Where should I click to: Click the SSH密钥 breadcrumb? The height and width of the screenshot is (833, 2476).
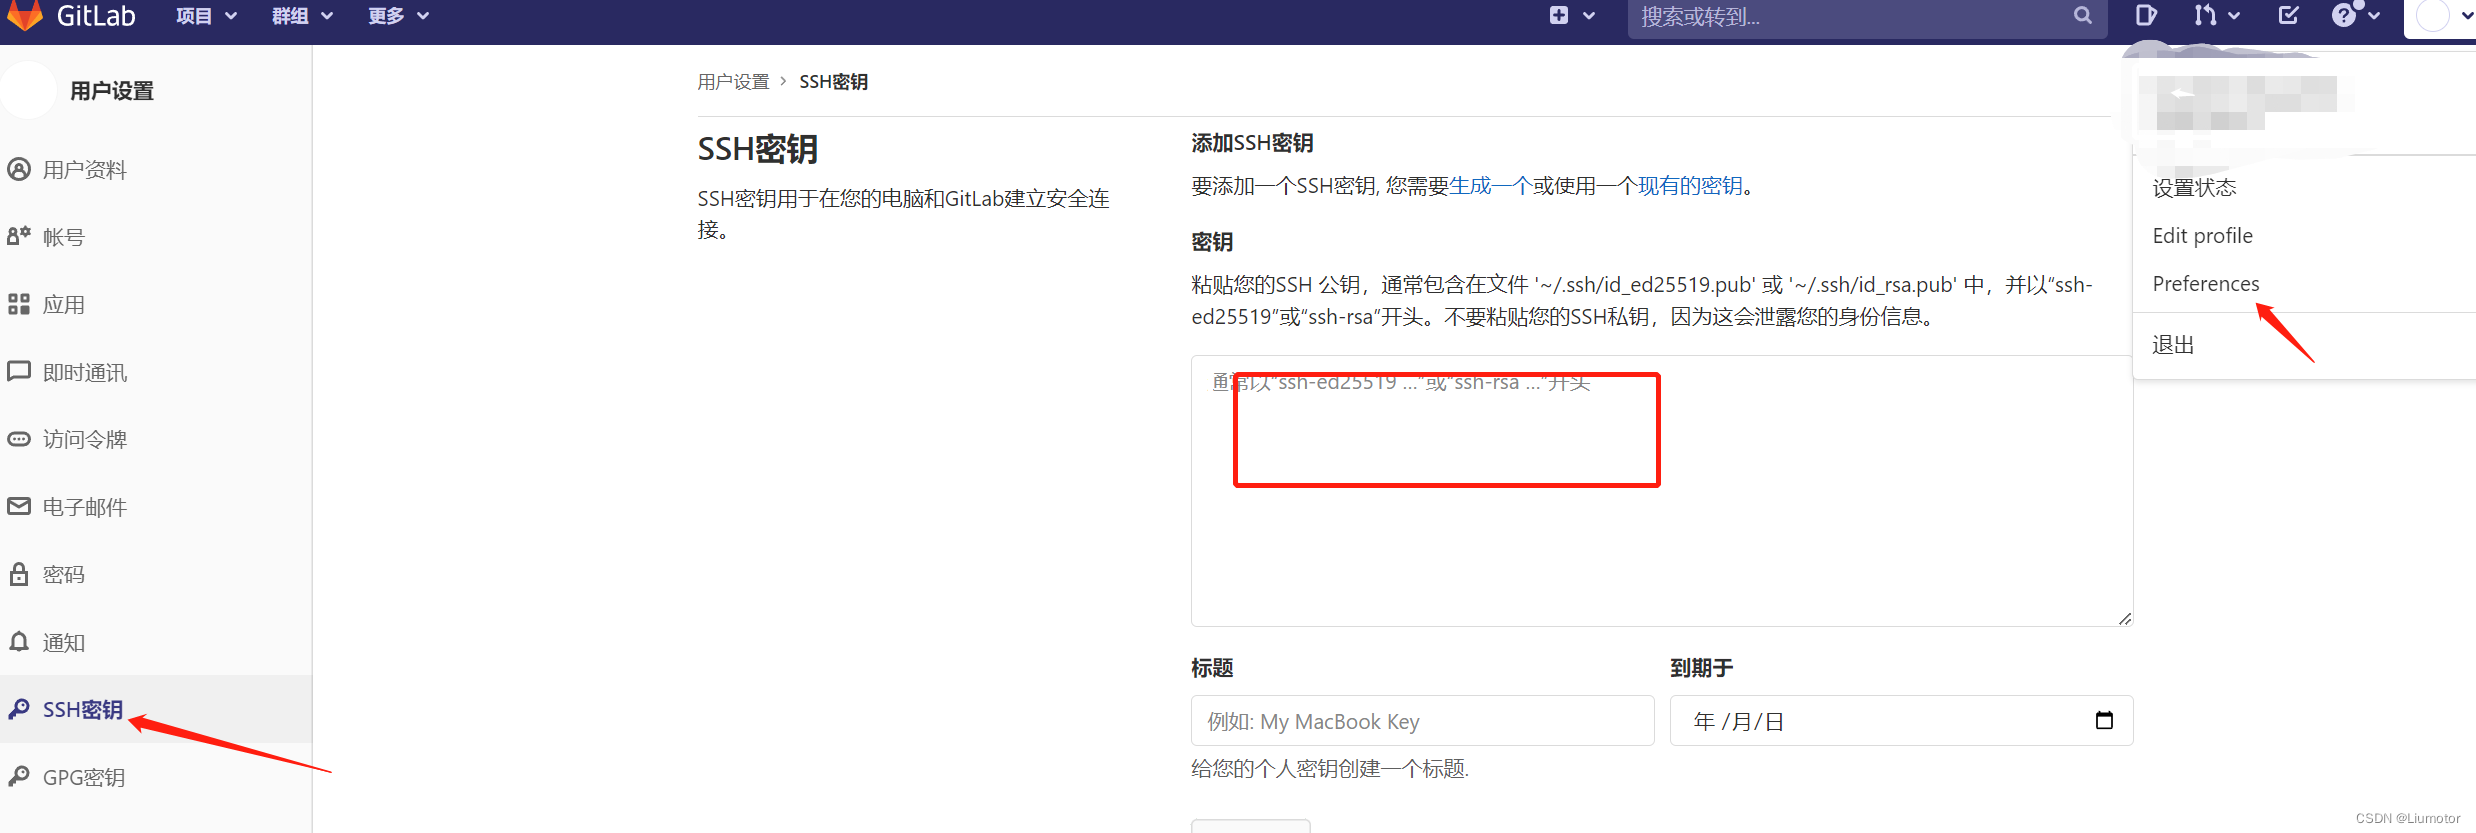pyautogui.click(x=833, y=82)
